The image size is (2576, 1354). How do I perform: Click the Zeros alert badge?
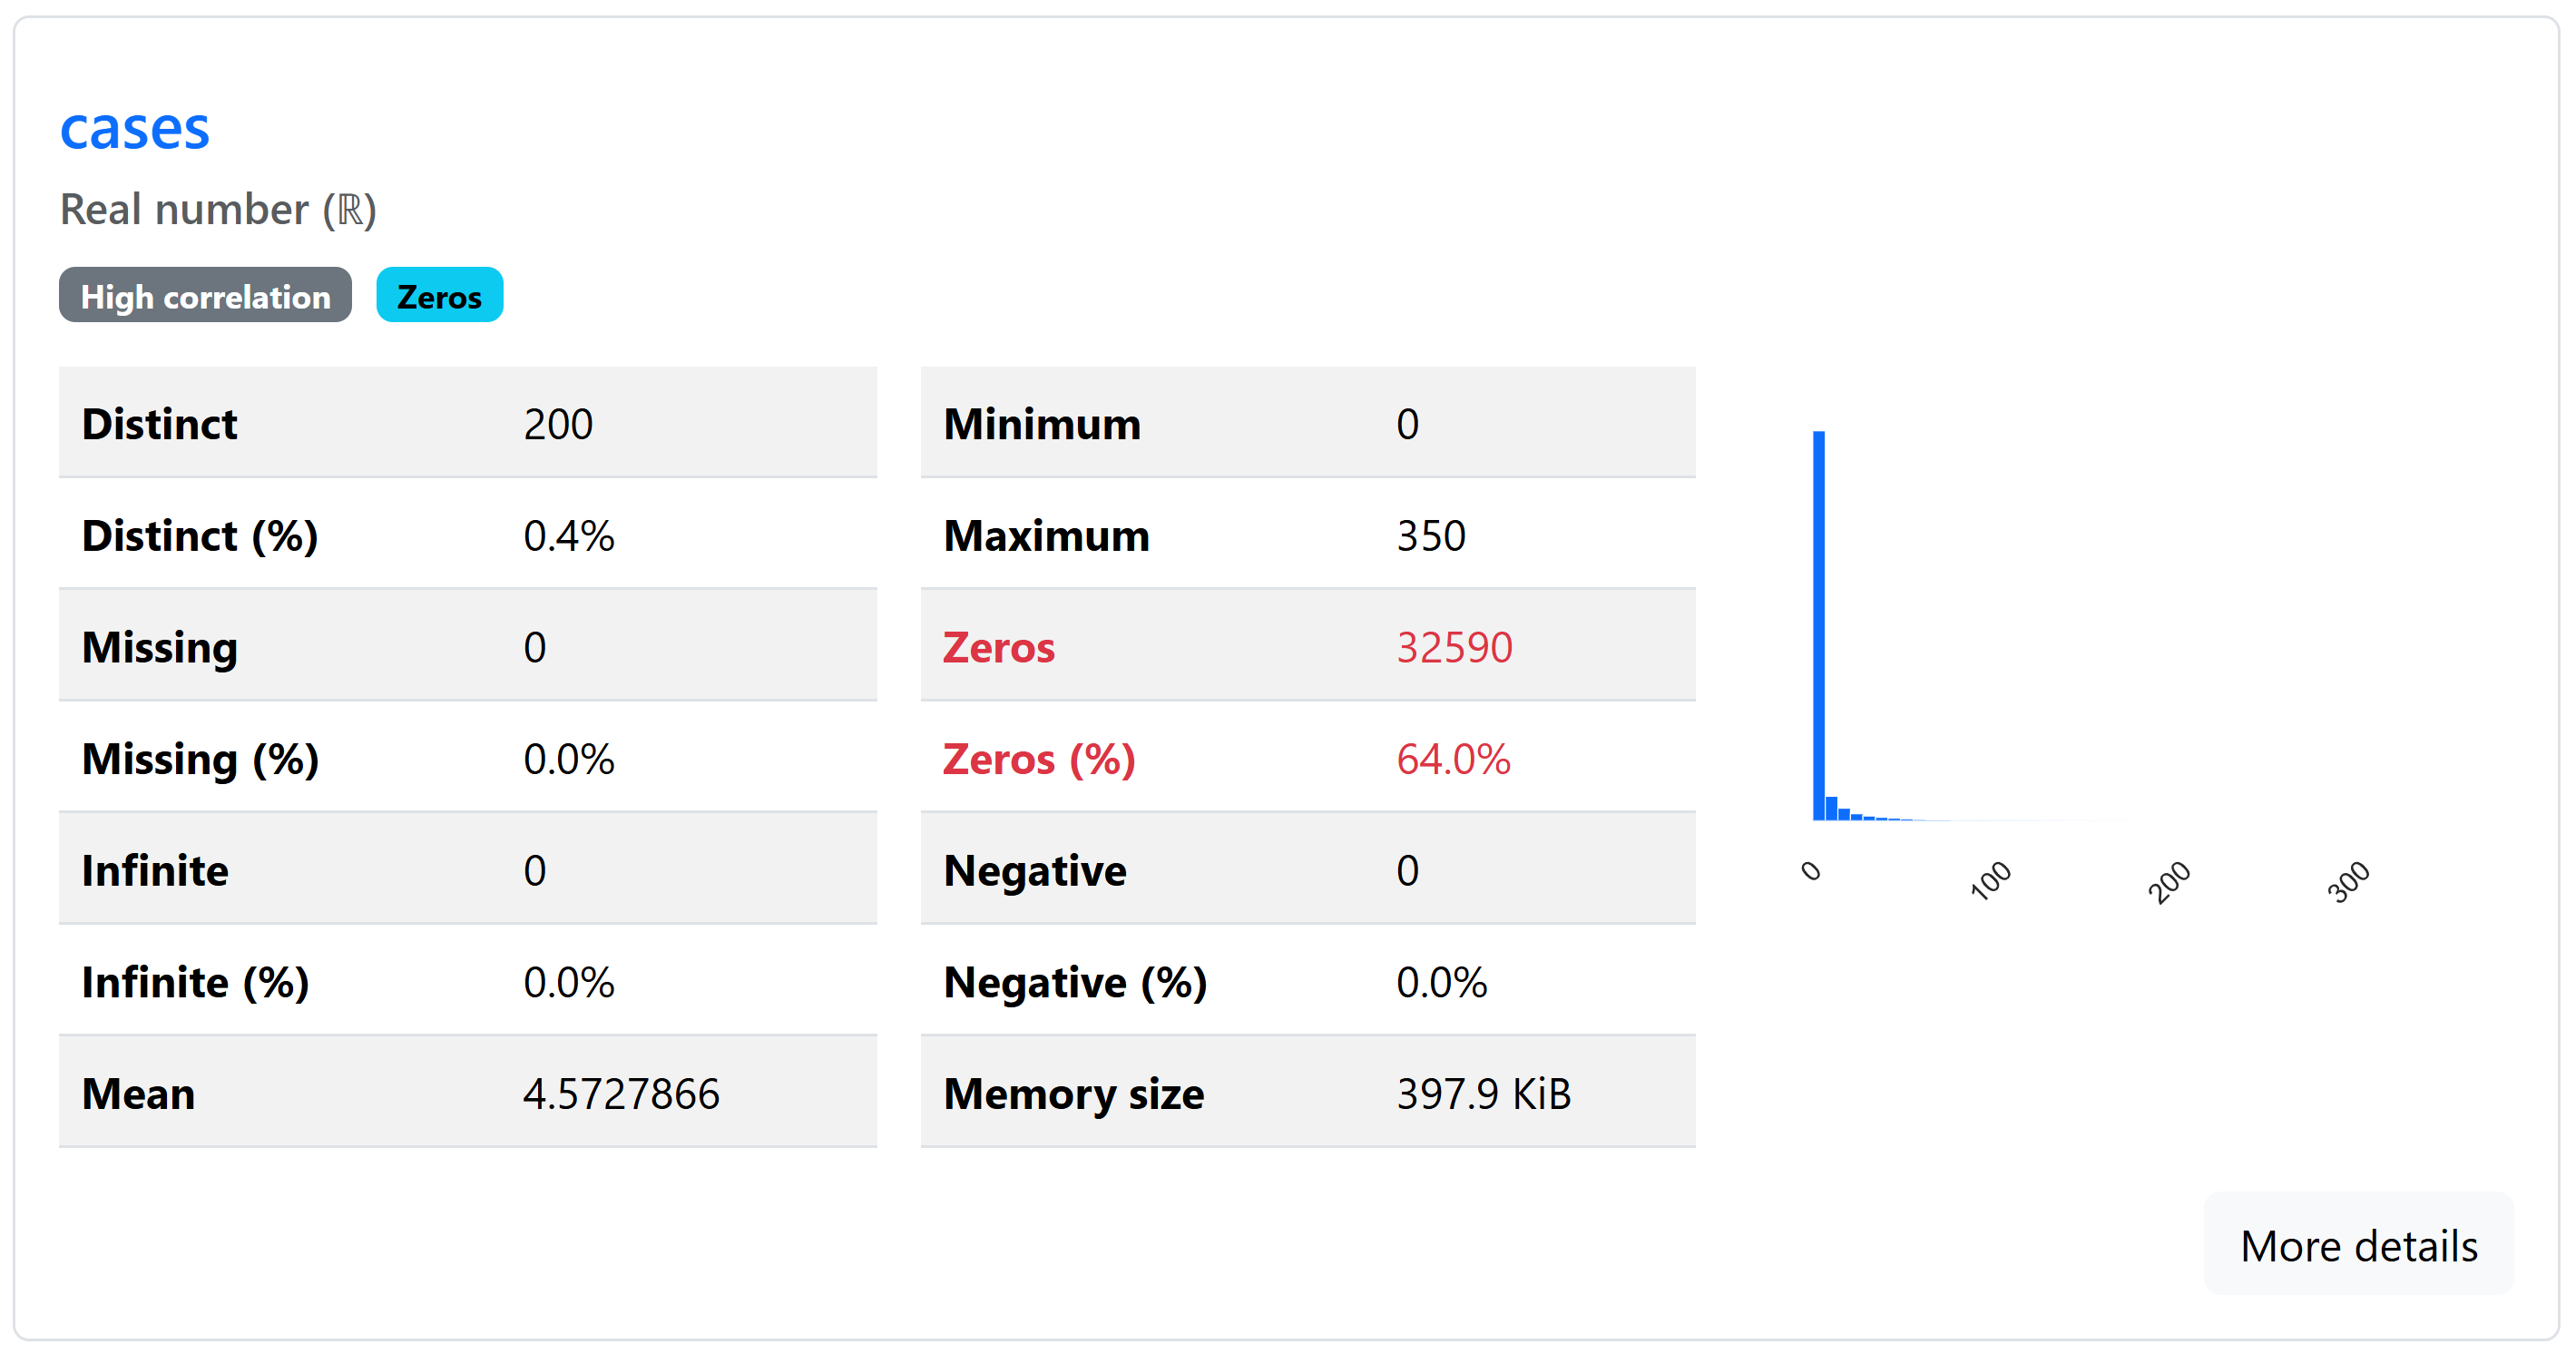click(439, 296)
